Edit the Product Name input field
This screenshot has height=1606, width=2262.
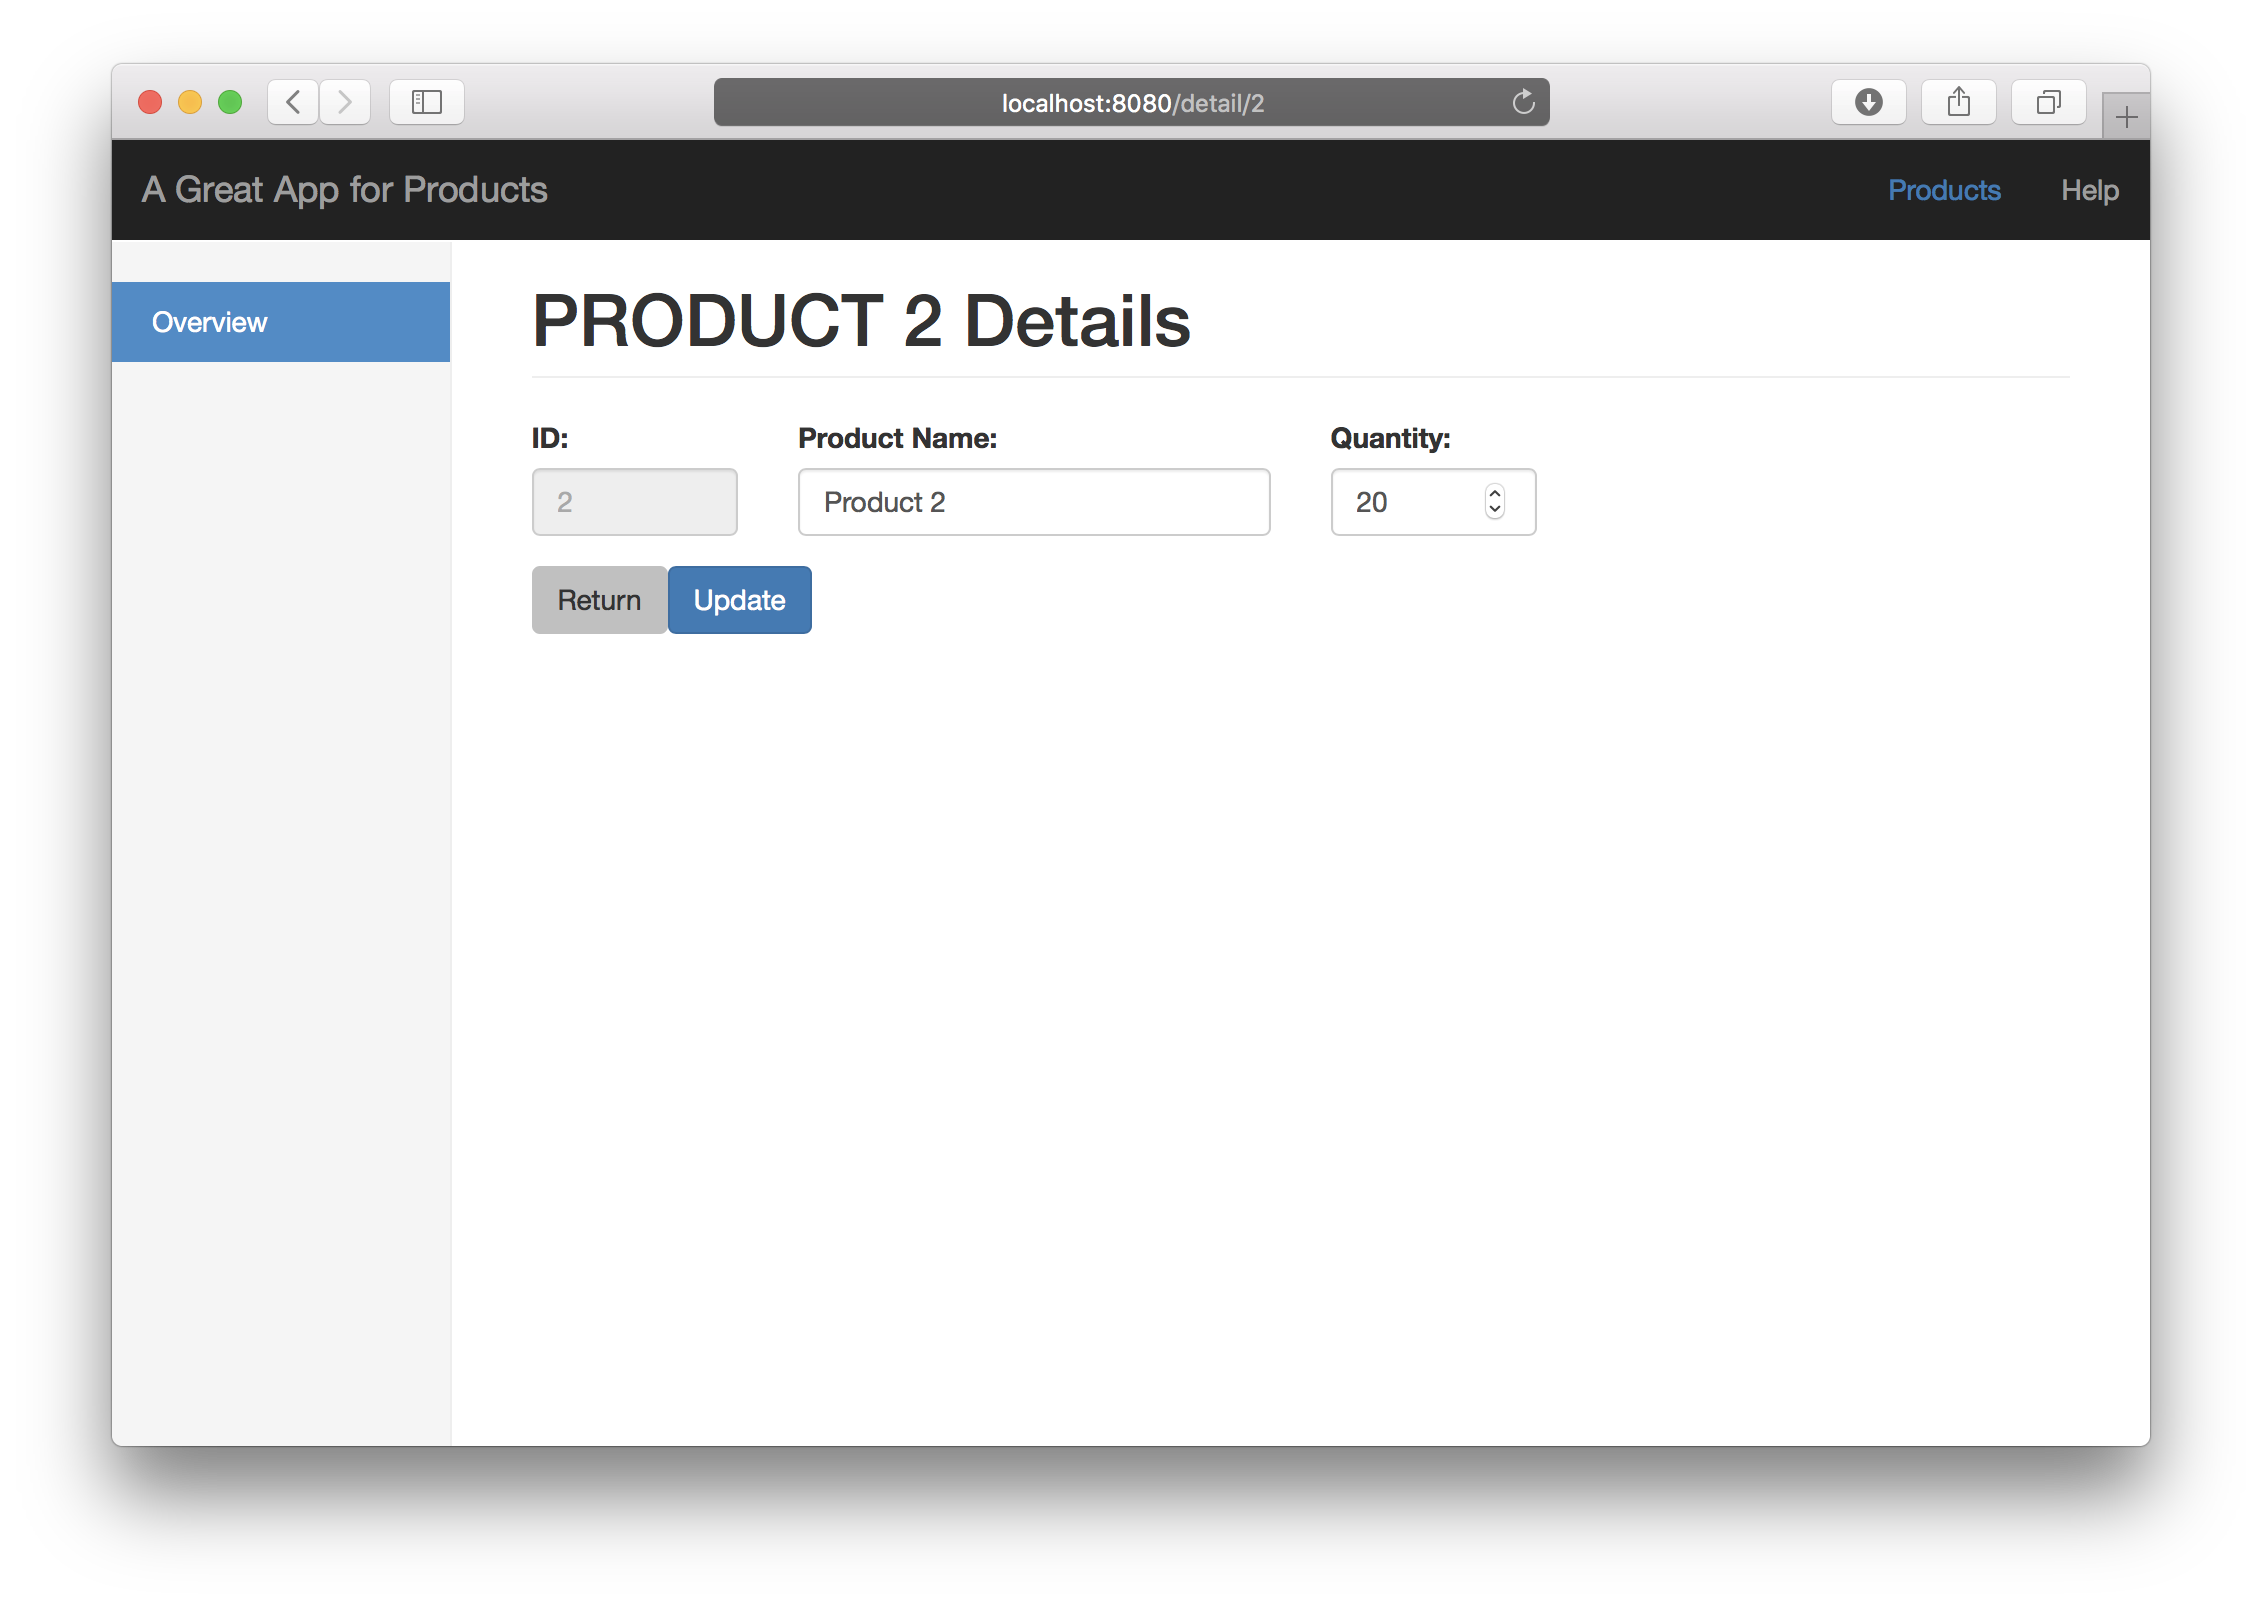pyautogui.click(x=1034, y=501)
